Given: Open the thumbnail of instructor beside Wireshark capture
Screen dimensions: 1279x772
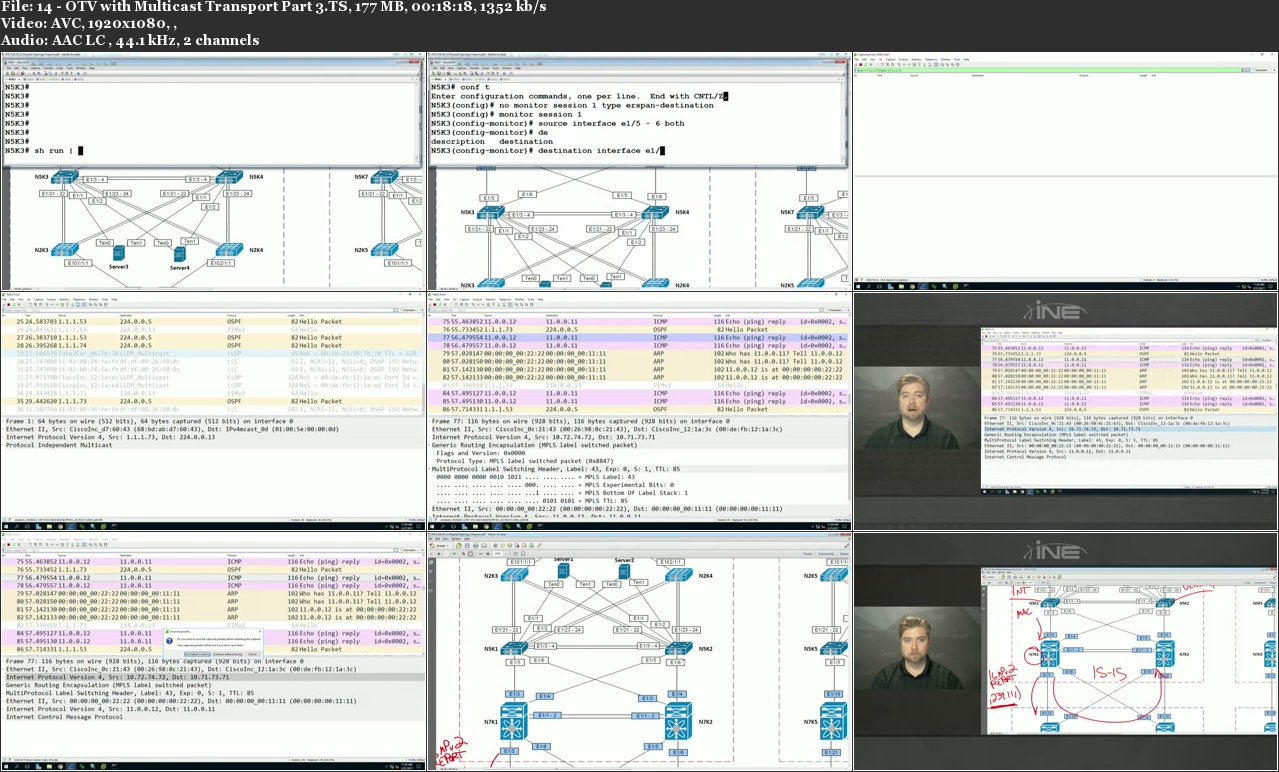Looking at the screenshot, I should (x=1066, y=411).
